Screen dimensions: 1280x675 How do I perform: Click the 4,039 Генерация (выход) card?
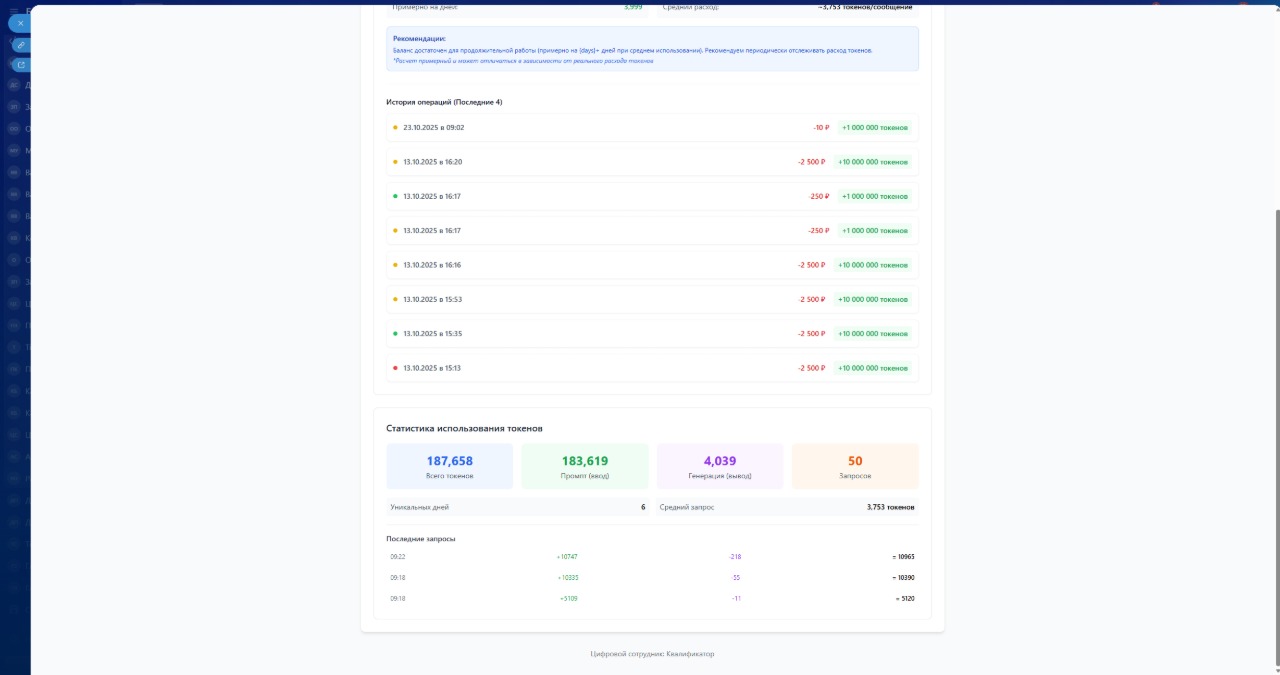click(720, 466)
